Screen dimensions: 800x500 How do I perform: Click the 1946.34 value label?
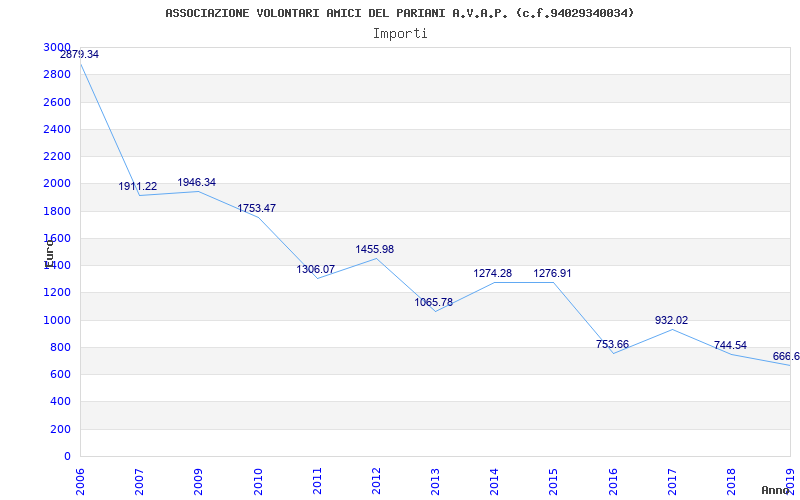tap(197, 182)
